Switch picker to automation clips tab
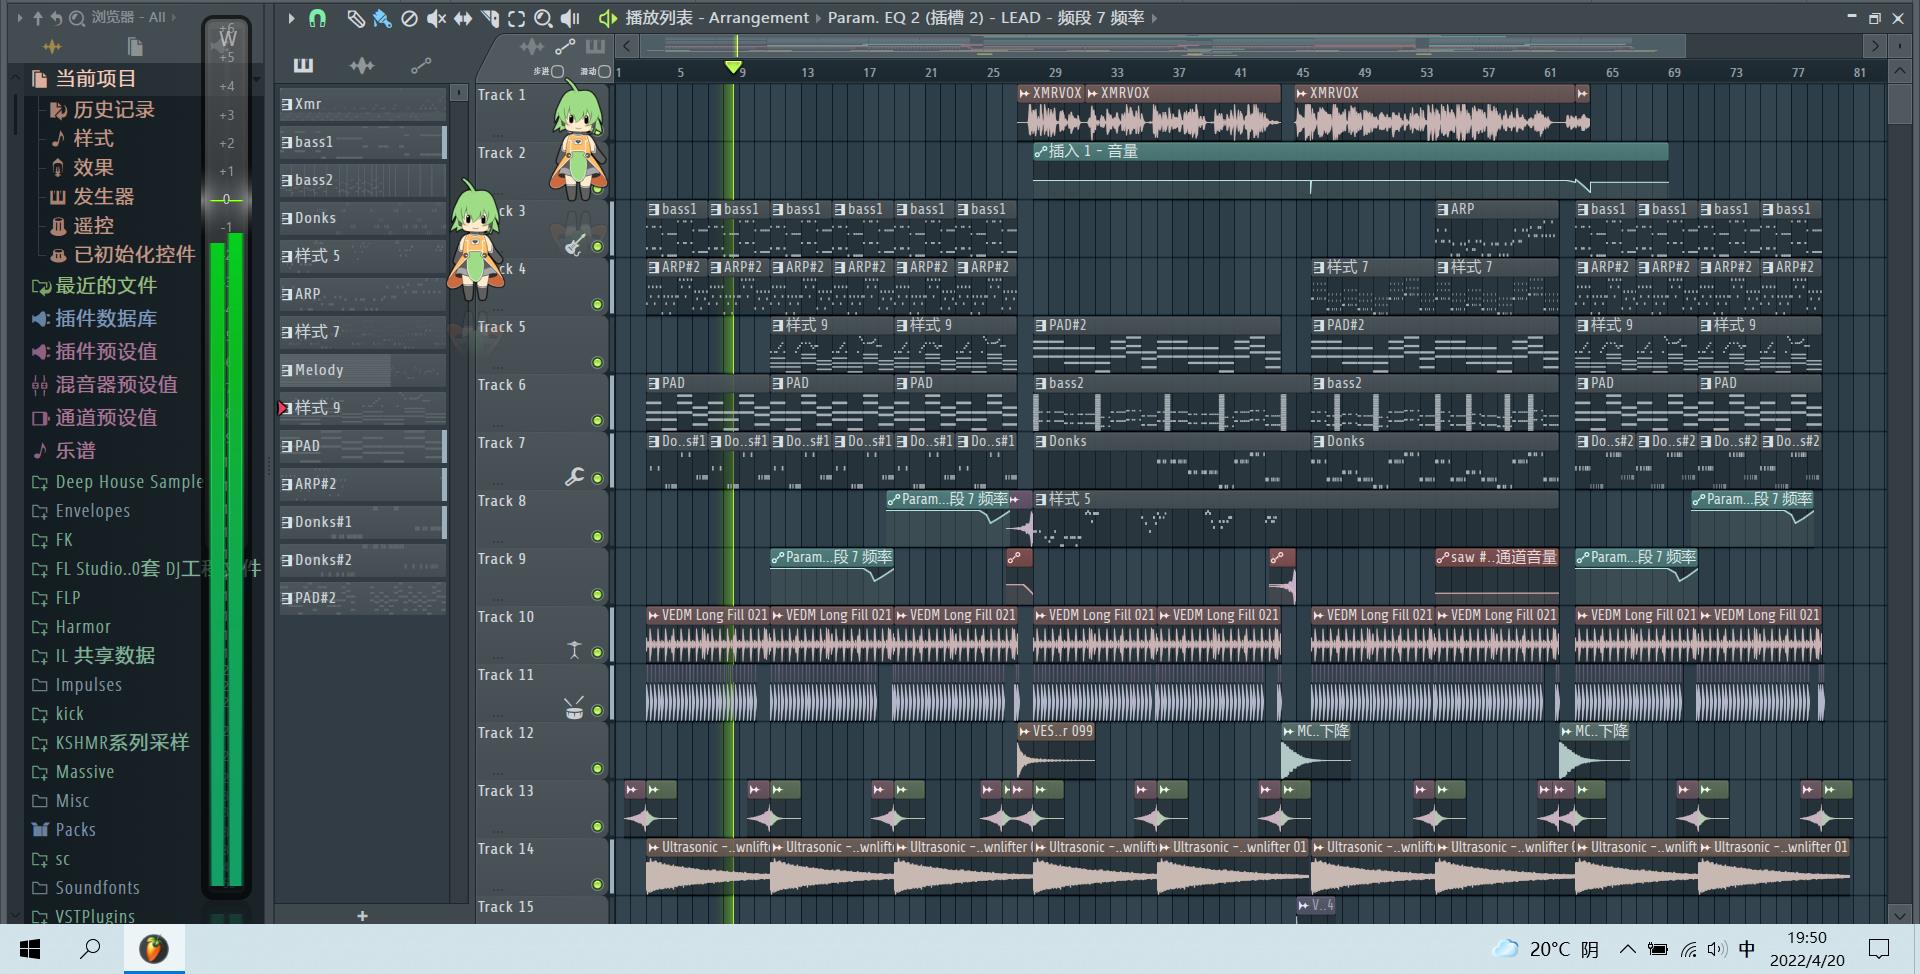This screenshot has height=974, width=1920. pyautogui.click(x=421, y=66)
